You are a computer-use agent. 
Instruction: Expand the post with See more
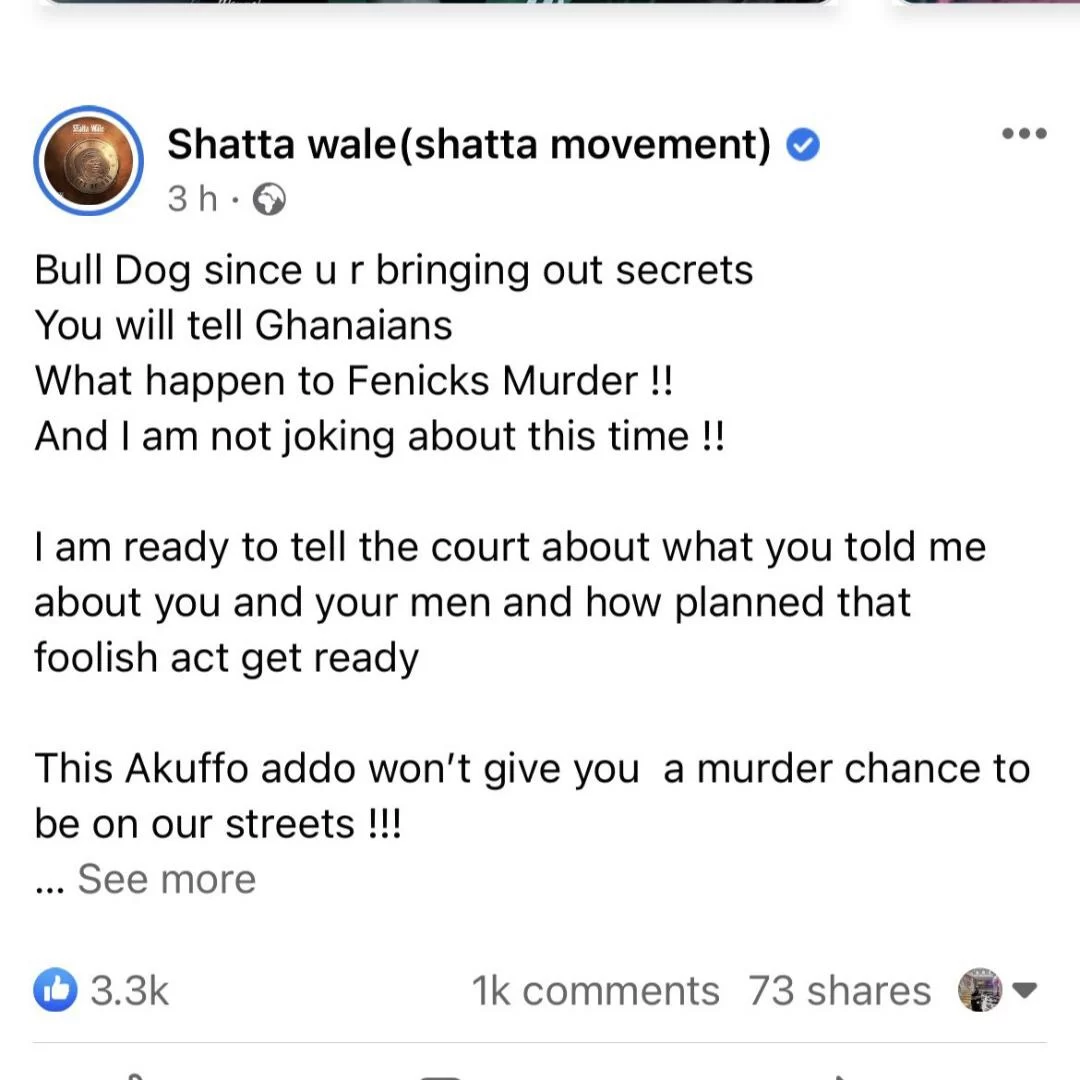[x=166, y=879]
